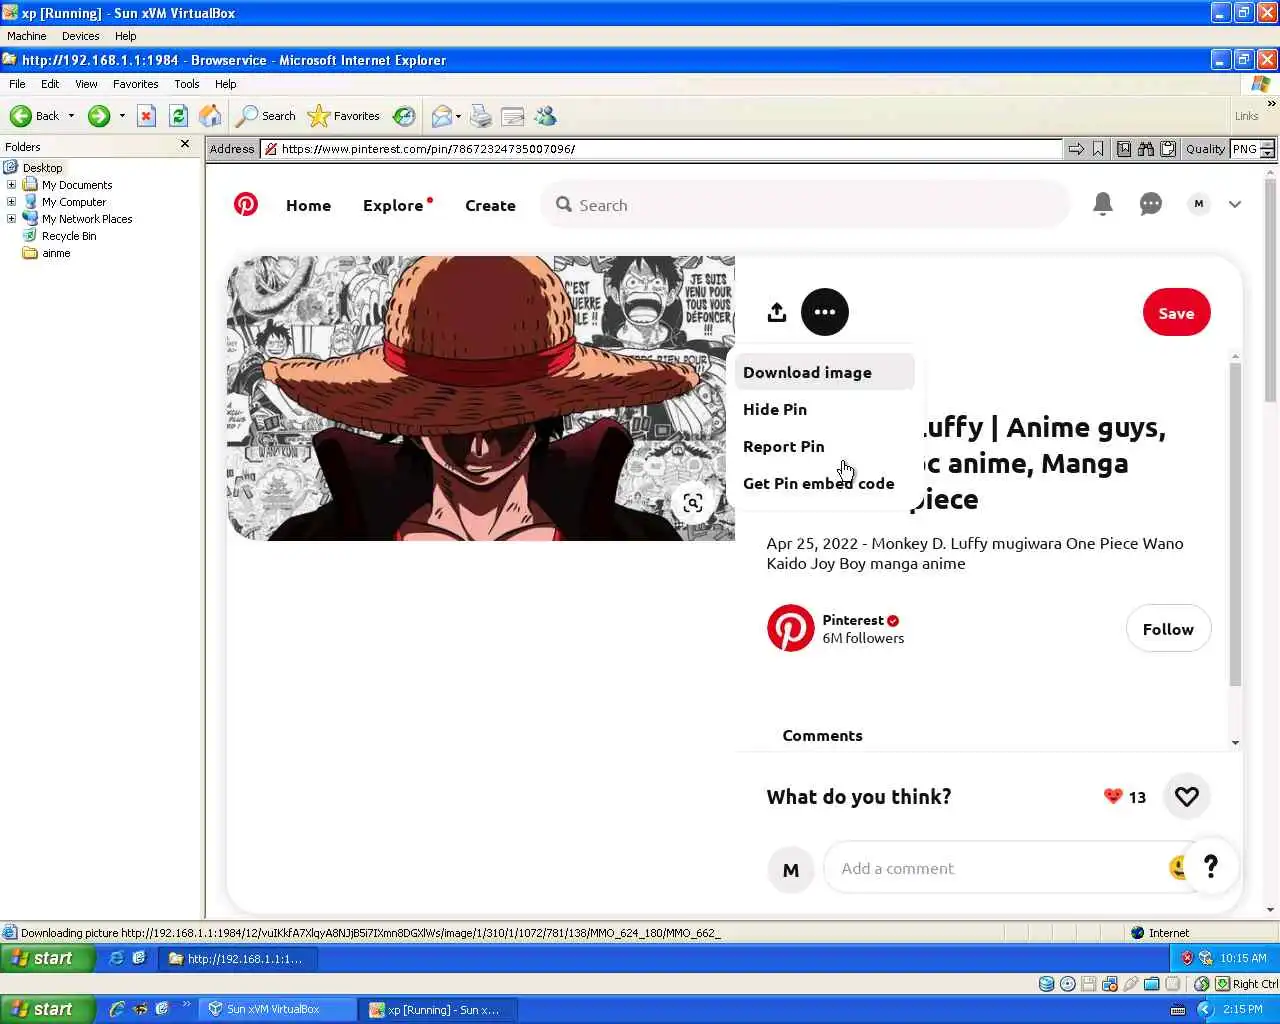Click the binoculars find icon
This screenshot has height=1024, width=1280.
tap(1145, 149)
